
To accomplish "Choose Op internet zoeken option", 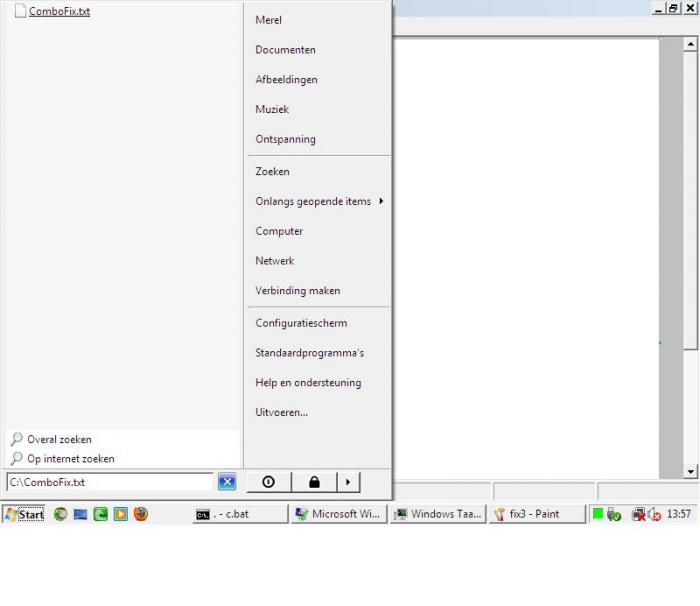I will tap(63, 459).
